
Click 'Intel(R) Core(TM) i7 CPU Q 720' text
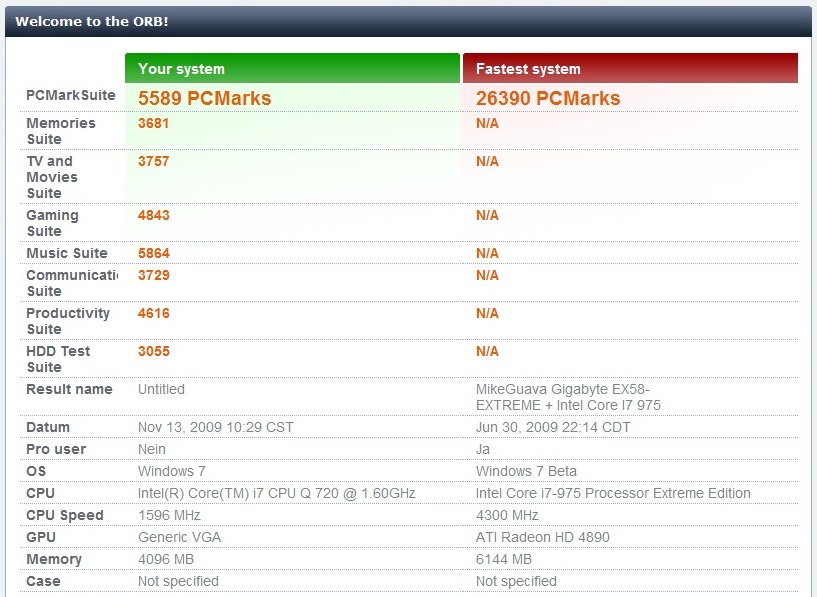tap(238, 493)
